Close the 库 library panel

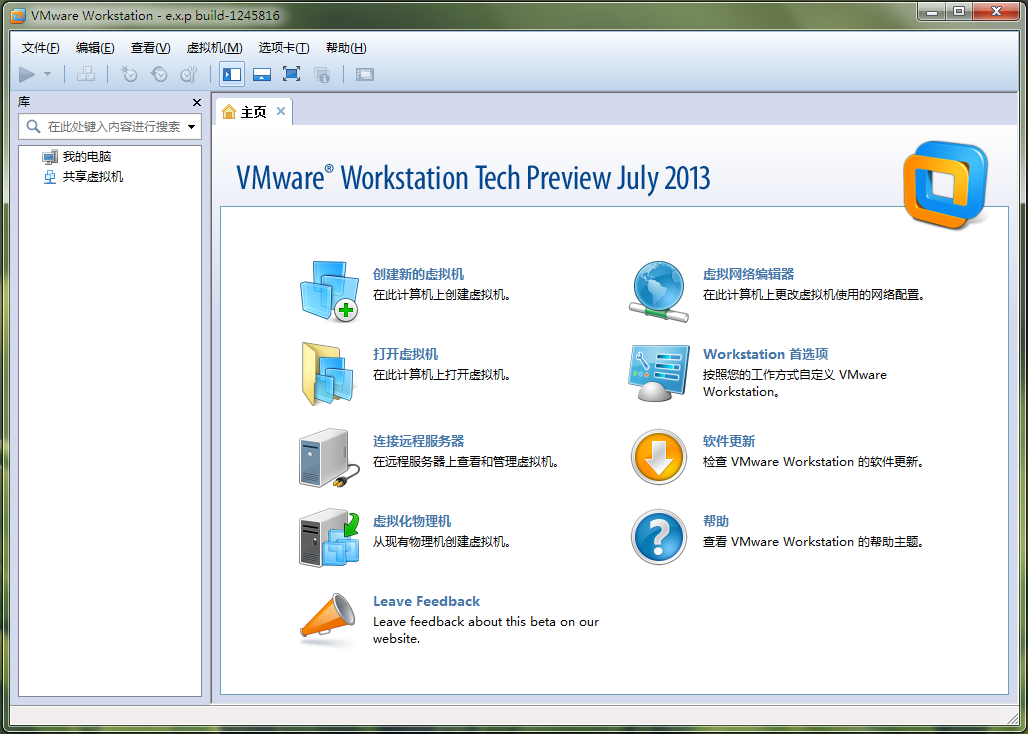click(197, 102)
